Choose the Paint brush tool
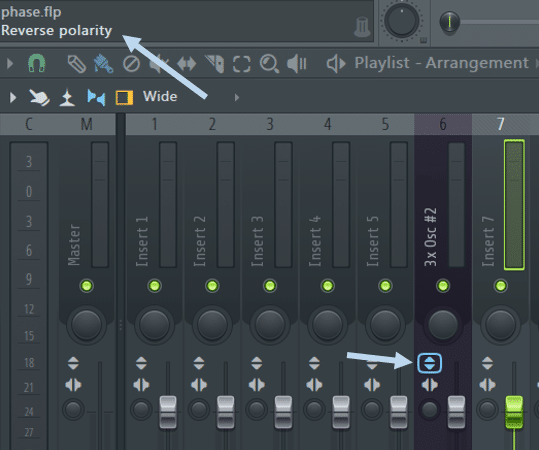Viewport: 539px width, 450px height. 103,64
